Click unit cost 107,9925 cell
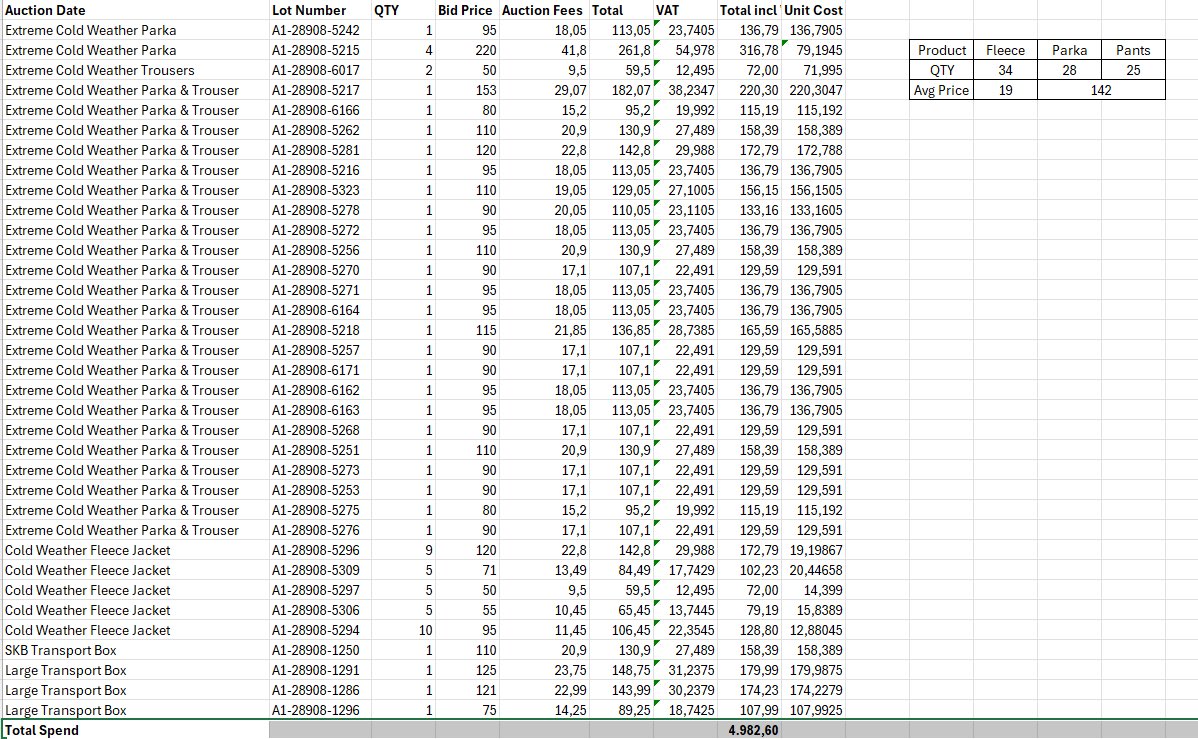The height and width of the screenshot is (739, 1198). click(x=813, y=710)
